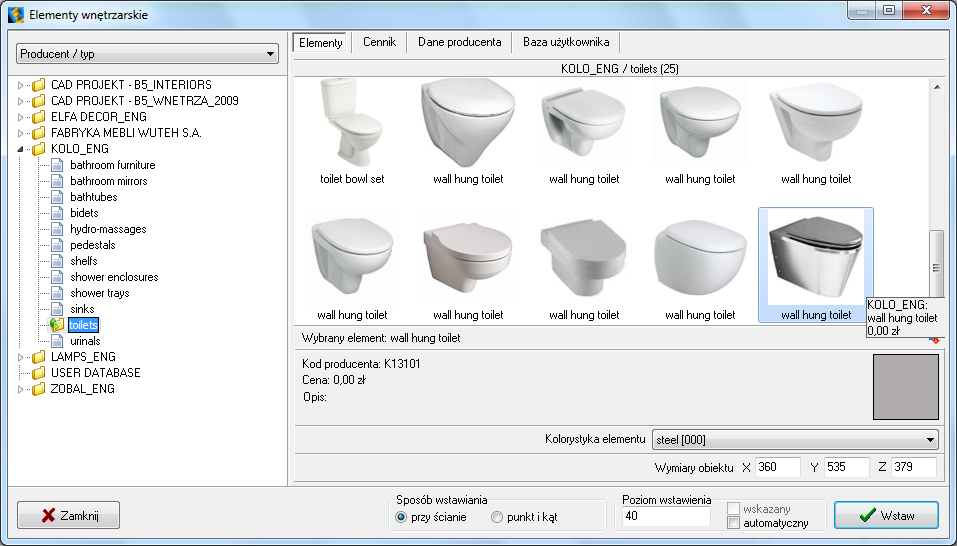Click the shelfs document icon
The height and width of the screenshot is (546, 957).
click(x=57, y=261)
